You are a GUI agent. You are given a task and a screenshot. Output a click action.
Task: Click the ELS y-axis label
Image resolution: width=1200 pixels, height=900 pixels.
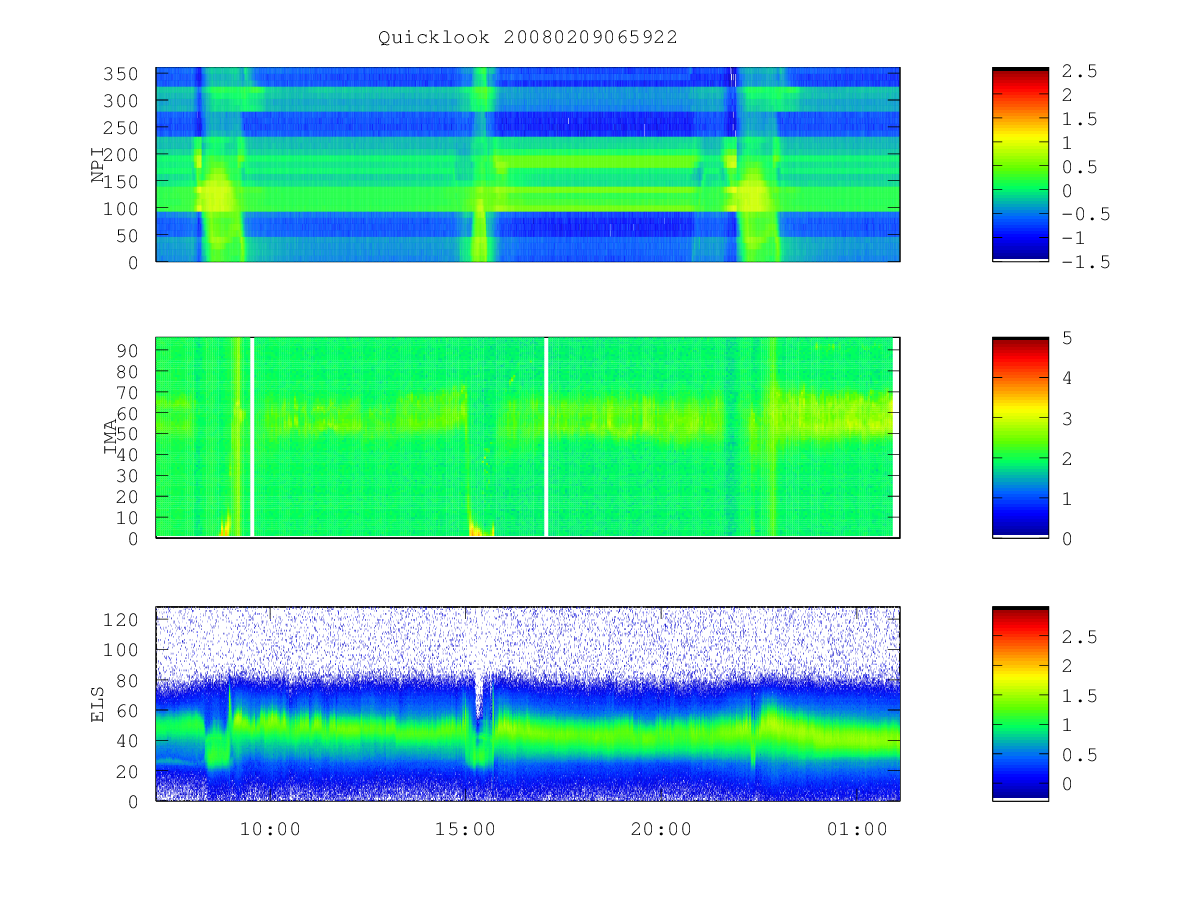point(98,704)
